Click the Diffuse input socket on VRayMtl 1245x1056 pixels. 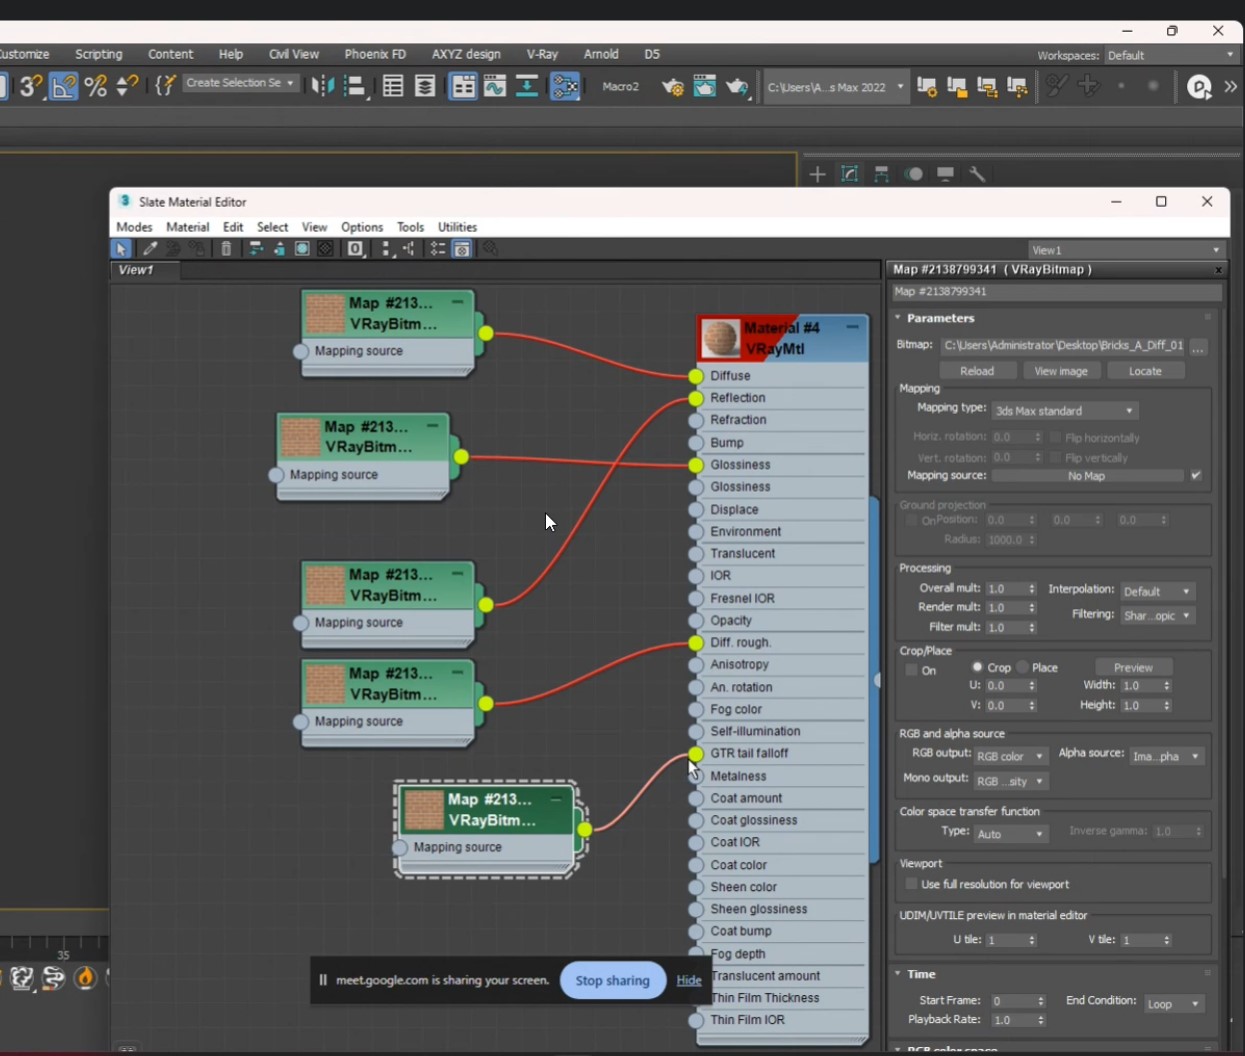point(696,376)
